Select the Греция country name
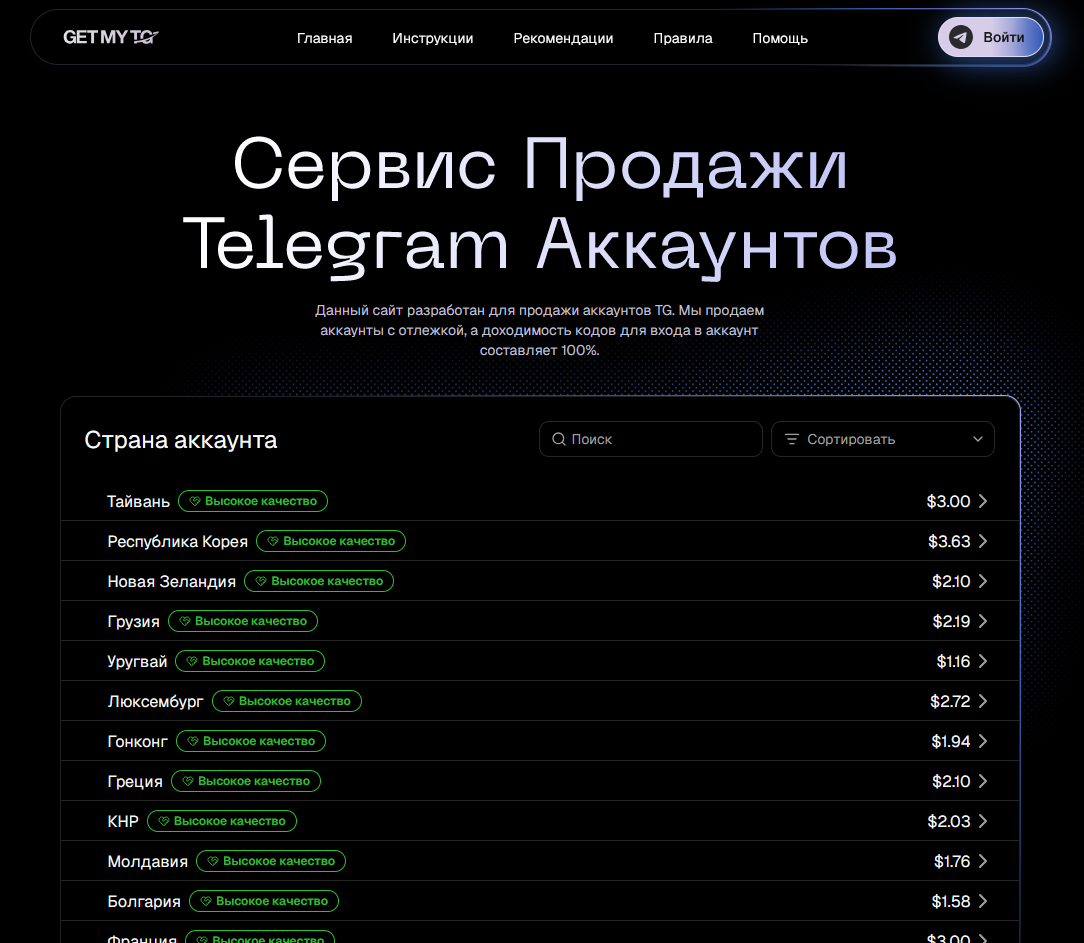 135,781
